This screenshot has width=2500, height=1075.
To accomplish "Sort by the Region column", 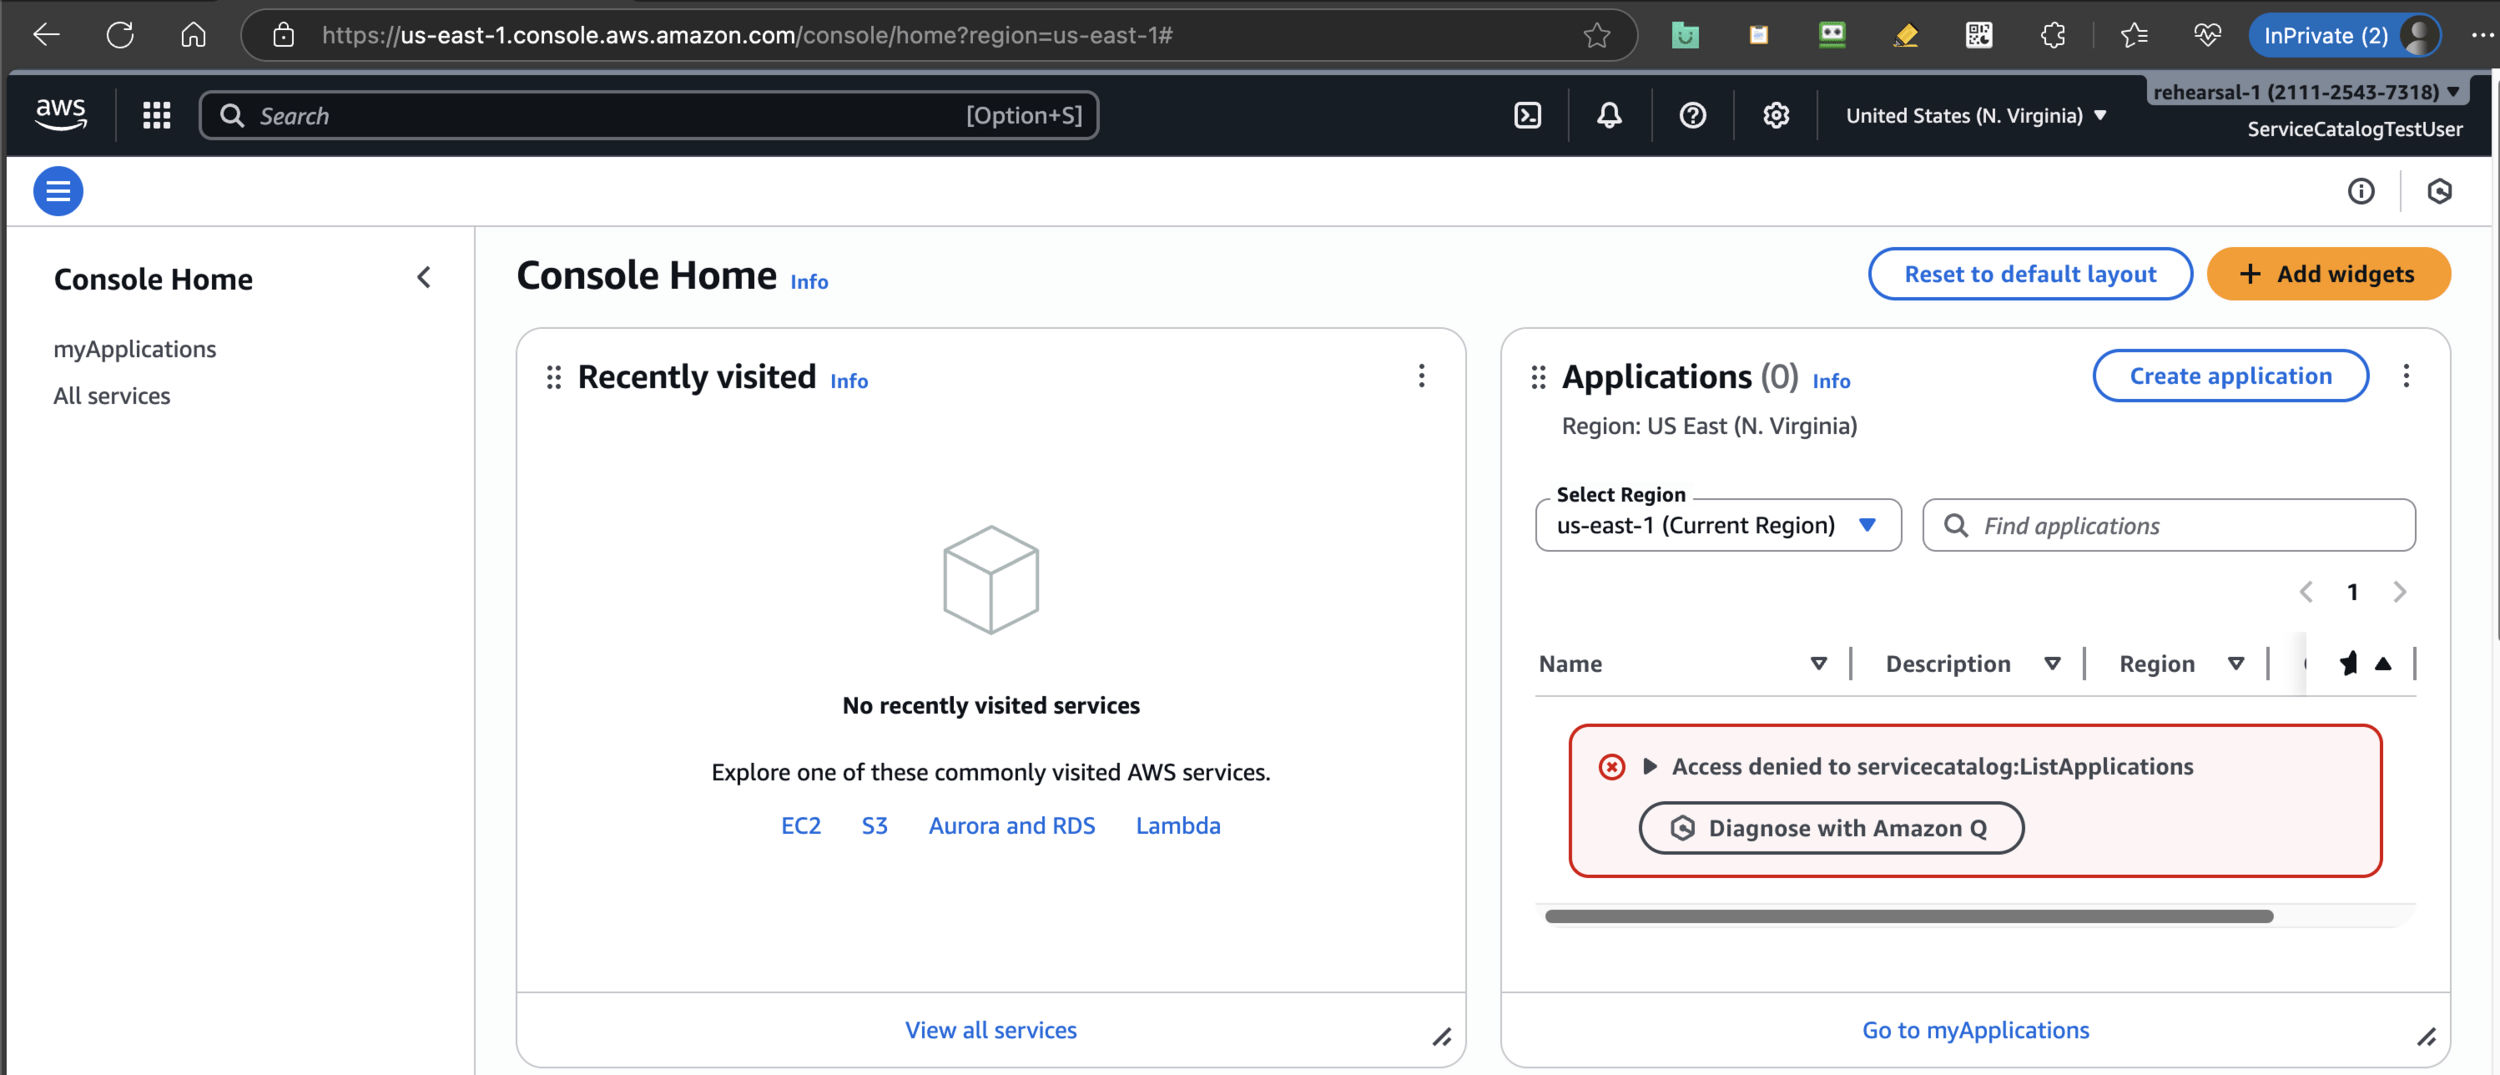I will click(2236, 664).
